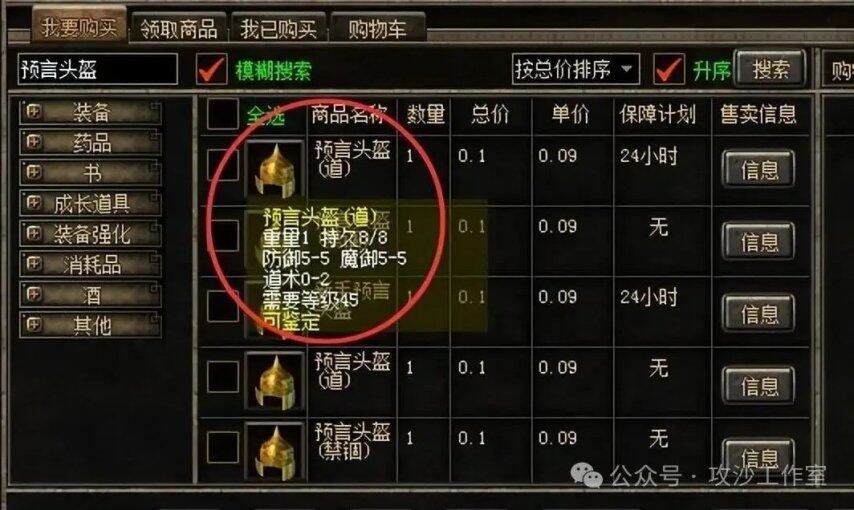
Task: Switch to the 领取商品 tab
Action: click(x=179, y=28)
